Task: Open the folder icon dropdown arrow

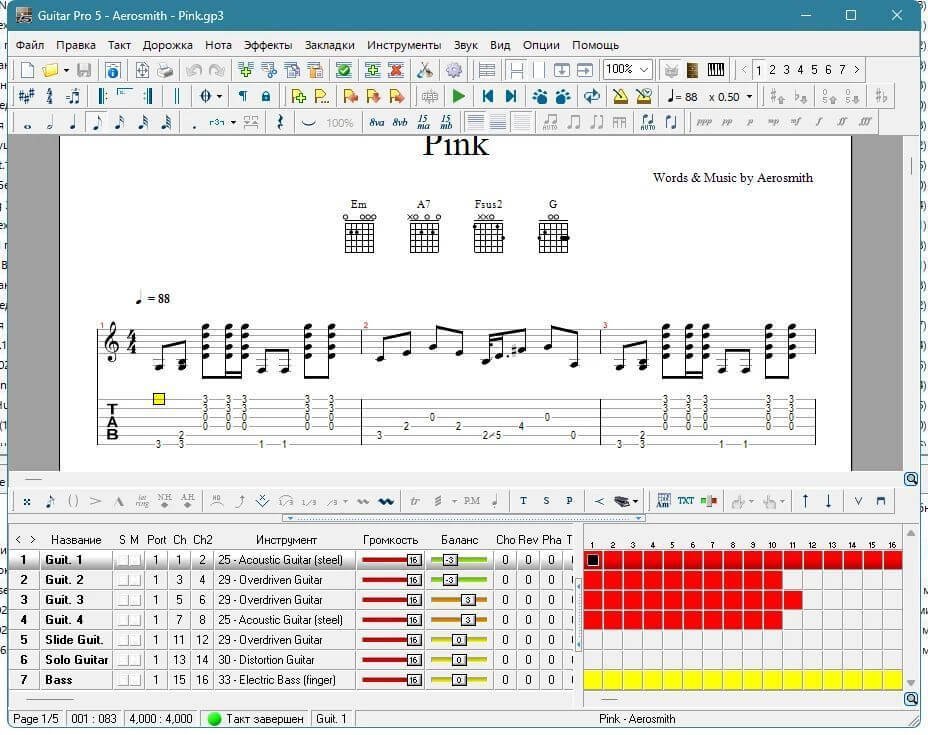Action: coord(66,70)
